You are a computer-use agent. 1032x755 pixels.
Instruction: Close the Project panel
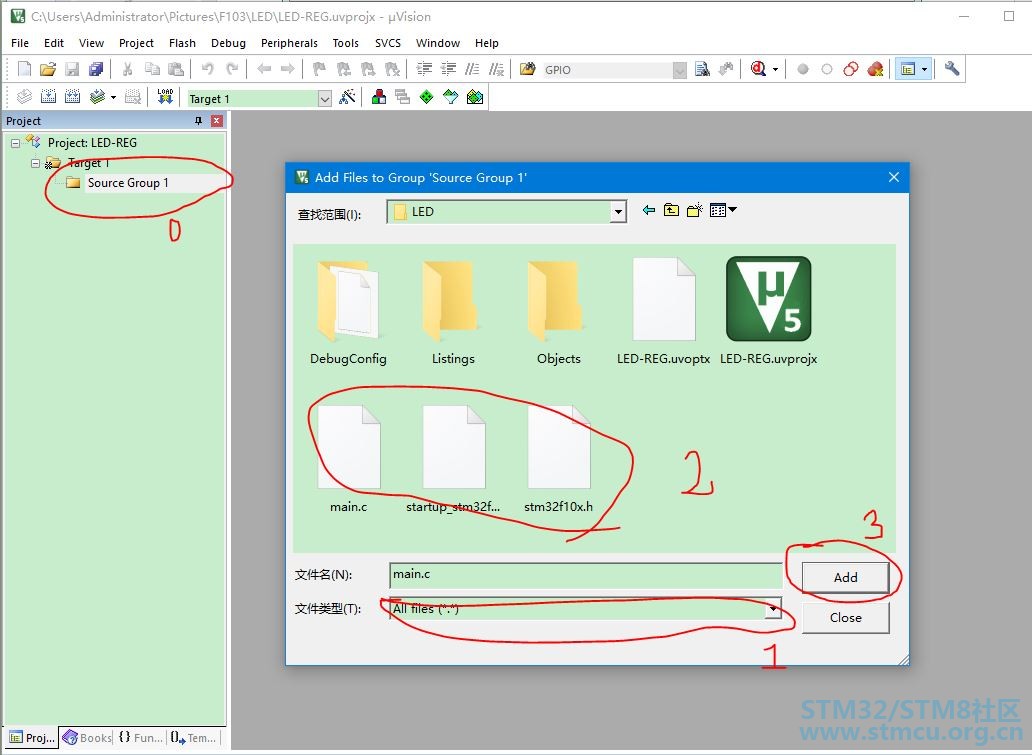[x=217, y=120]
